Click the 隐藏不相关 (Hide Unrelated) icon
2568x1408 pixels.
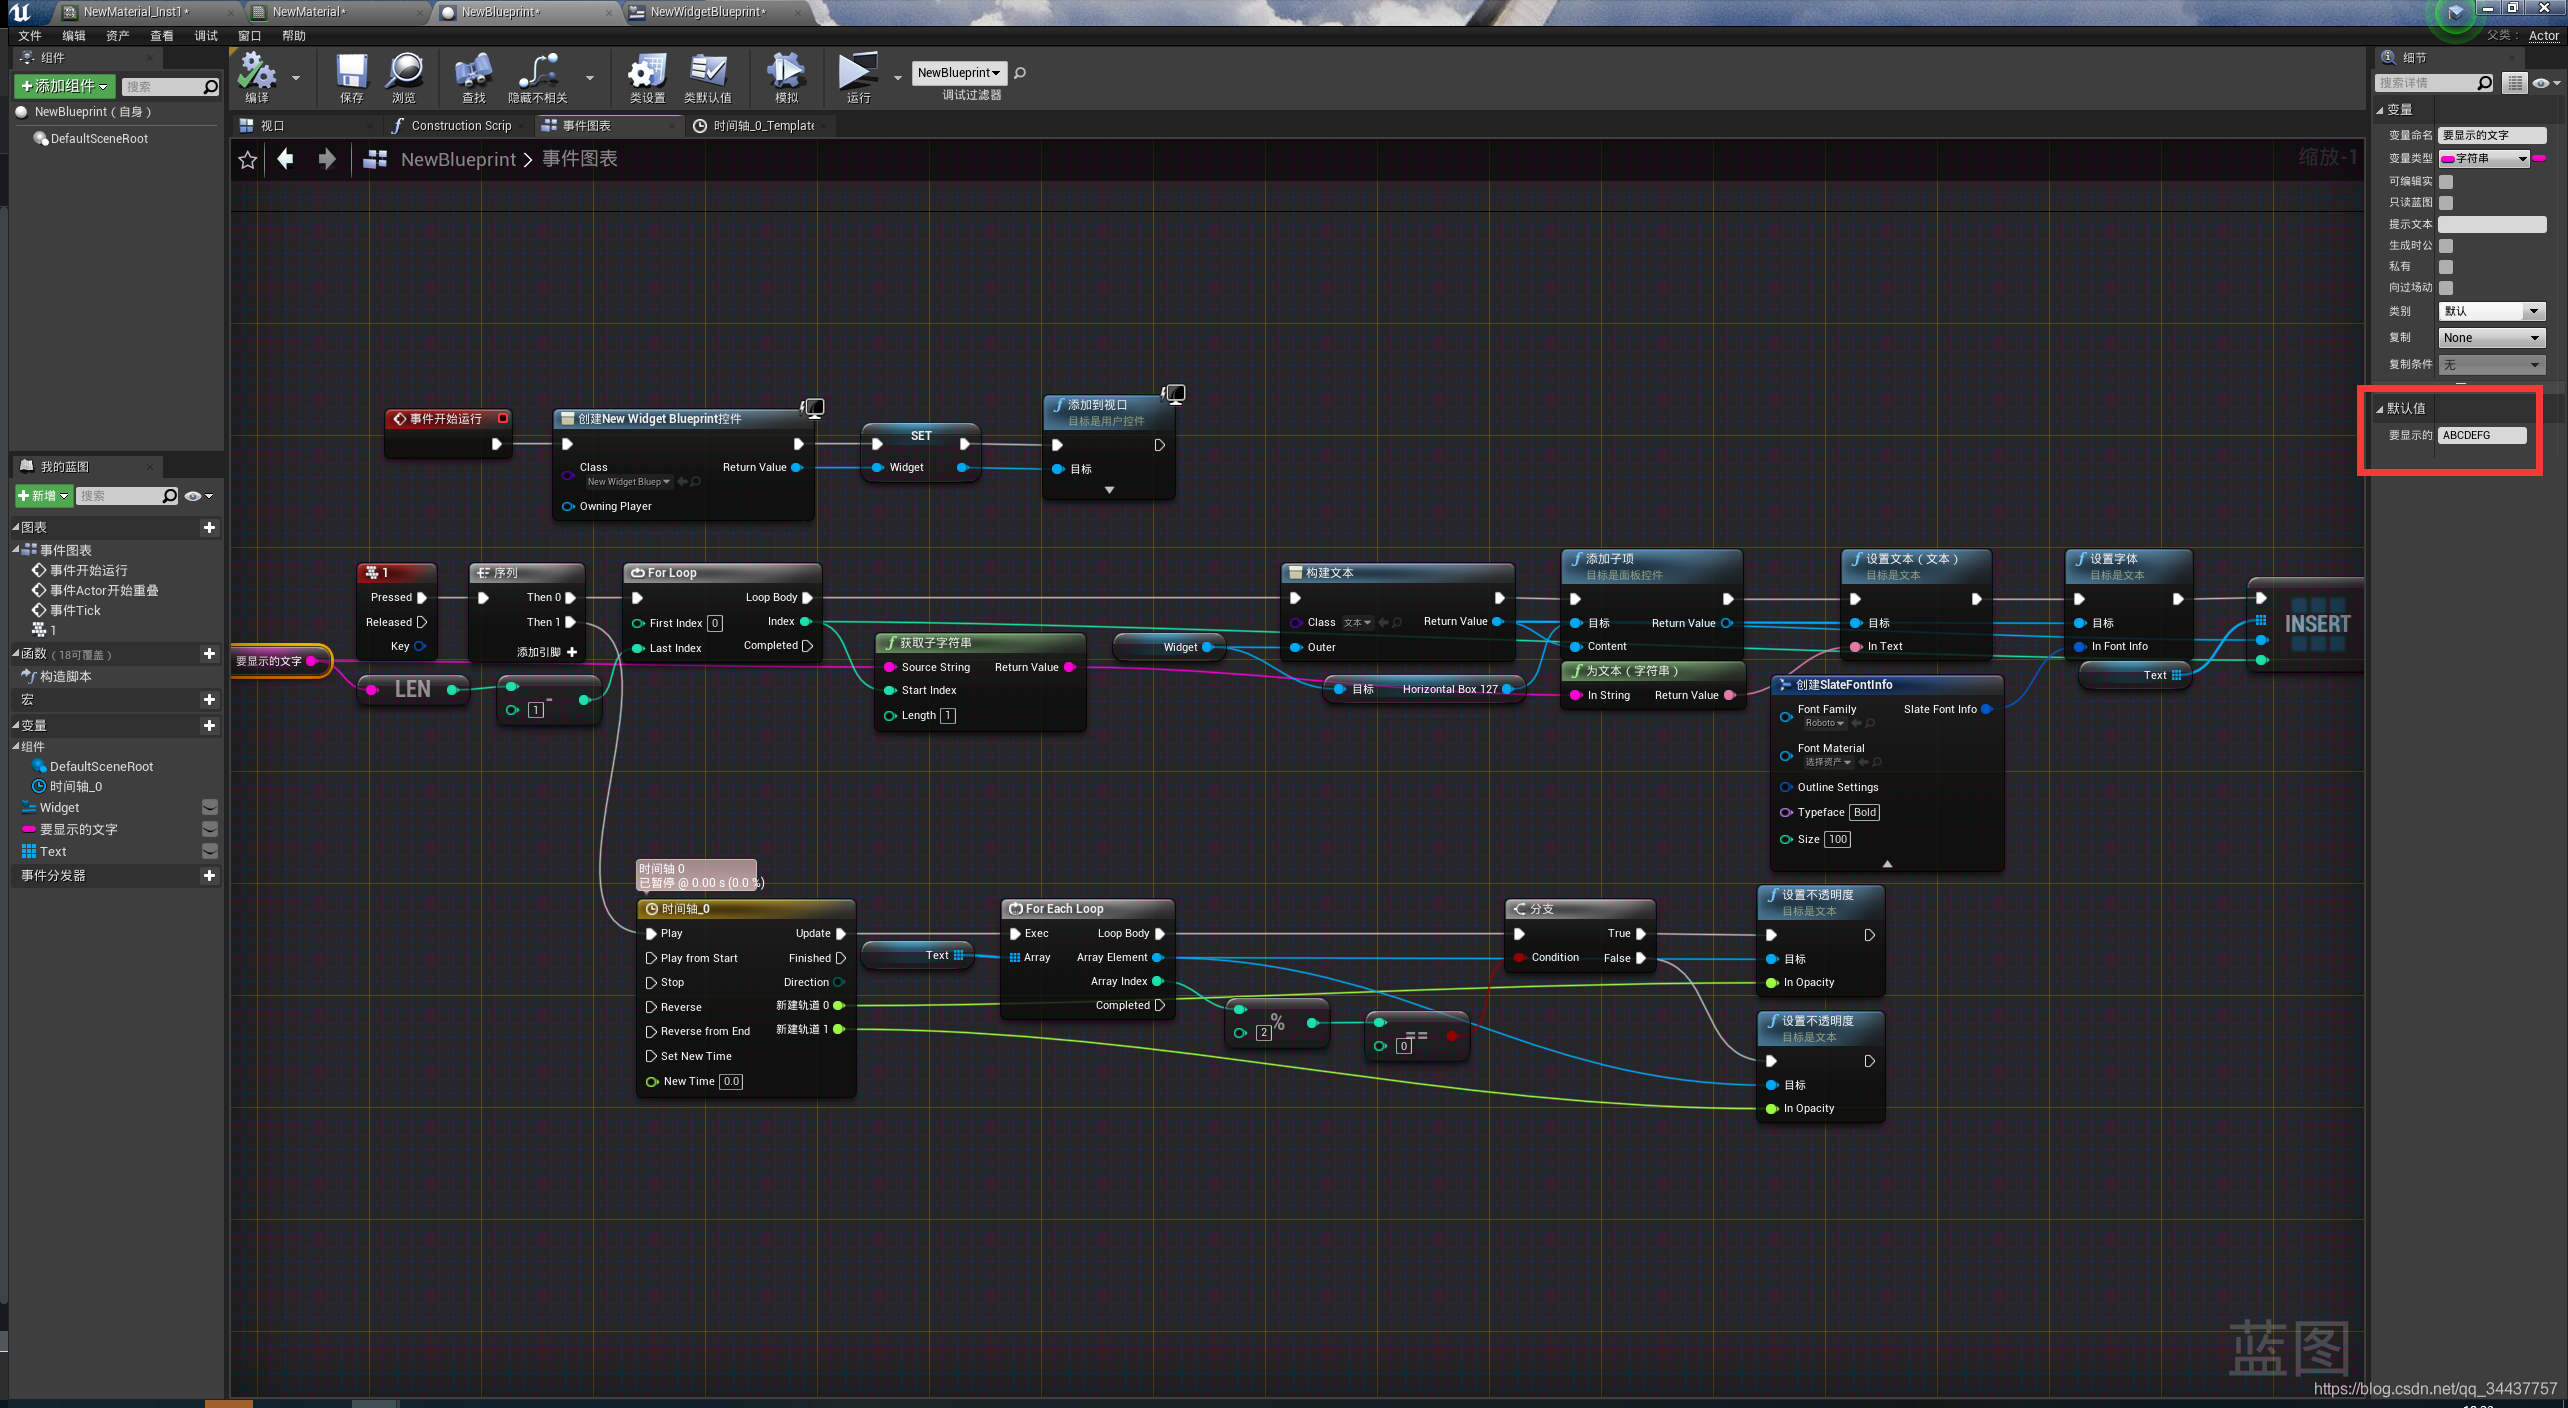click(538, 72)
